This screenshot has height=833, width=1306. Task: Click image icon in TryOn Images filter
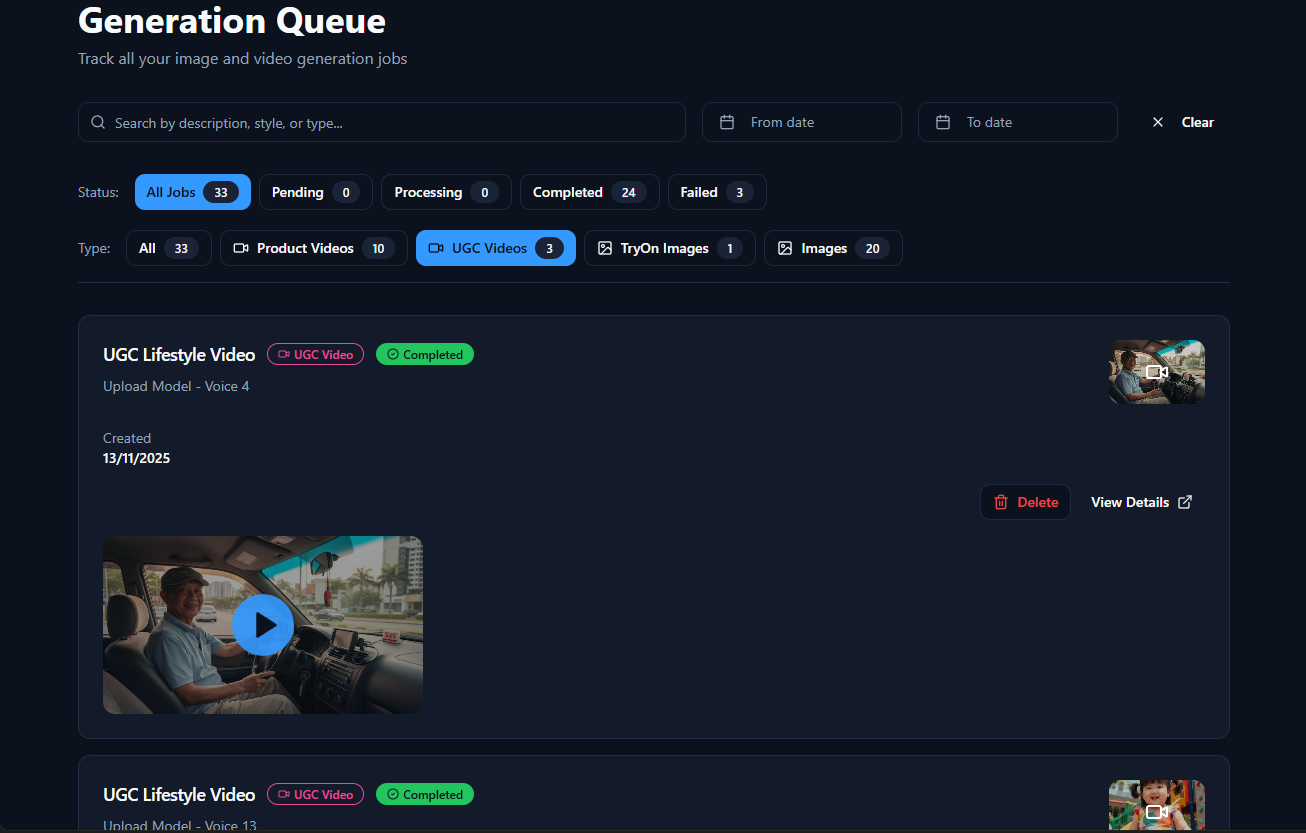(605, 248)
